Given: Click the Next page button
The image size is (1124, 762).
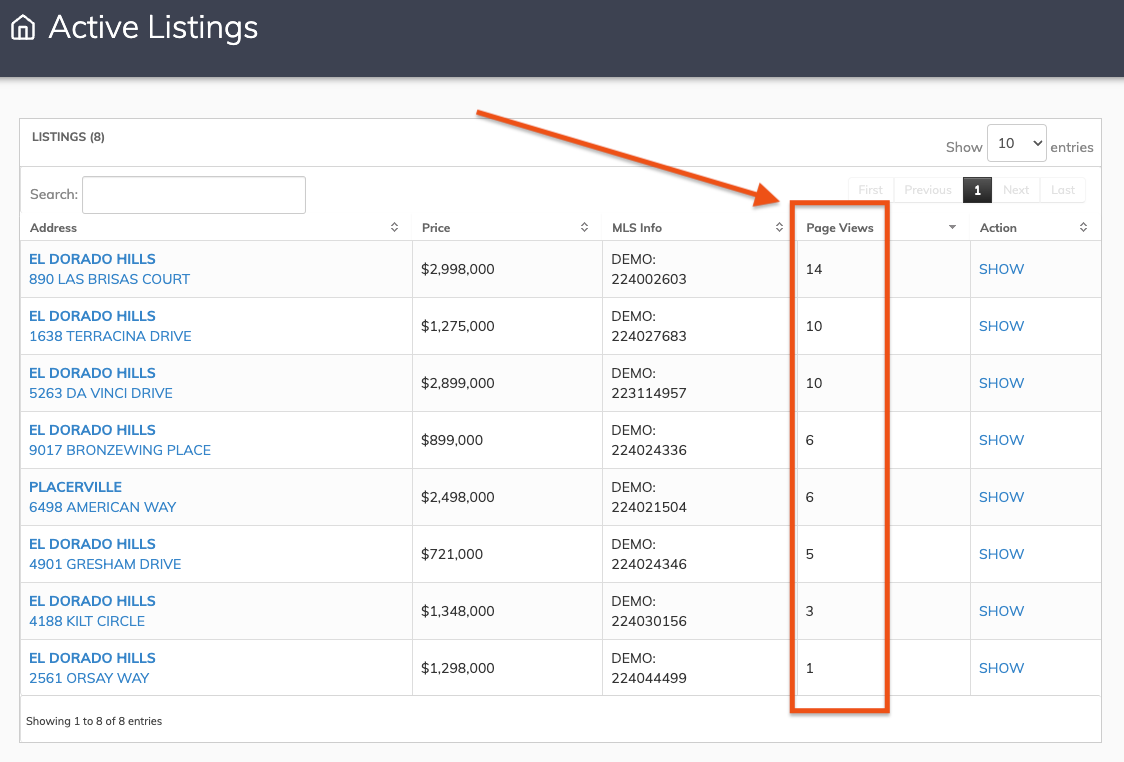Looking at the screenshot, I should point(1016,190).
